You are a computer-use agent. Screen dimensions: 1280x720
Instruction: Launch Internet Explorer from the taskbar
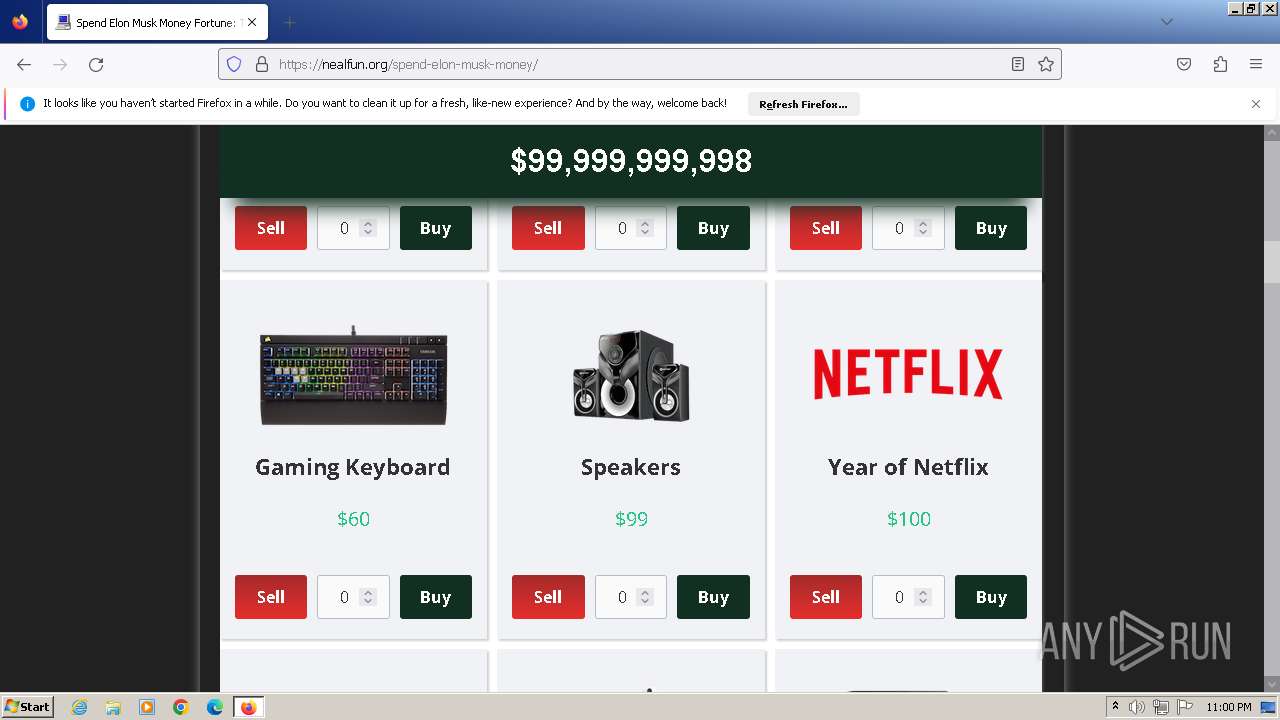(x=80, y=707)
